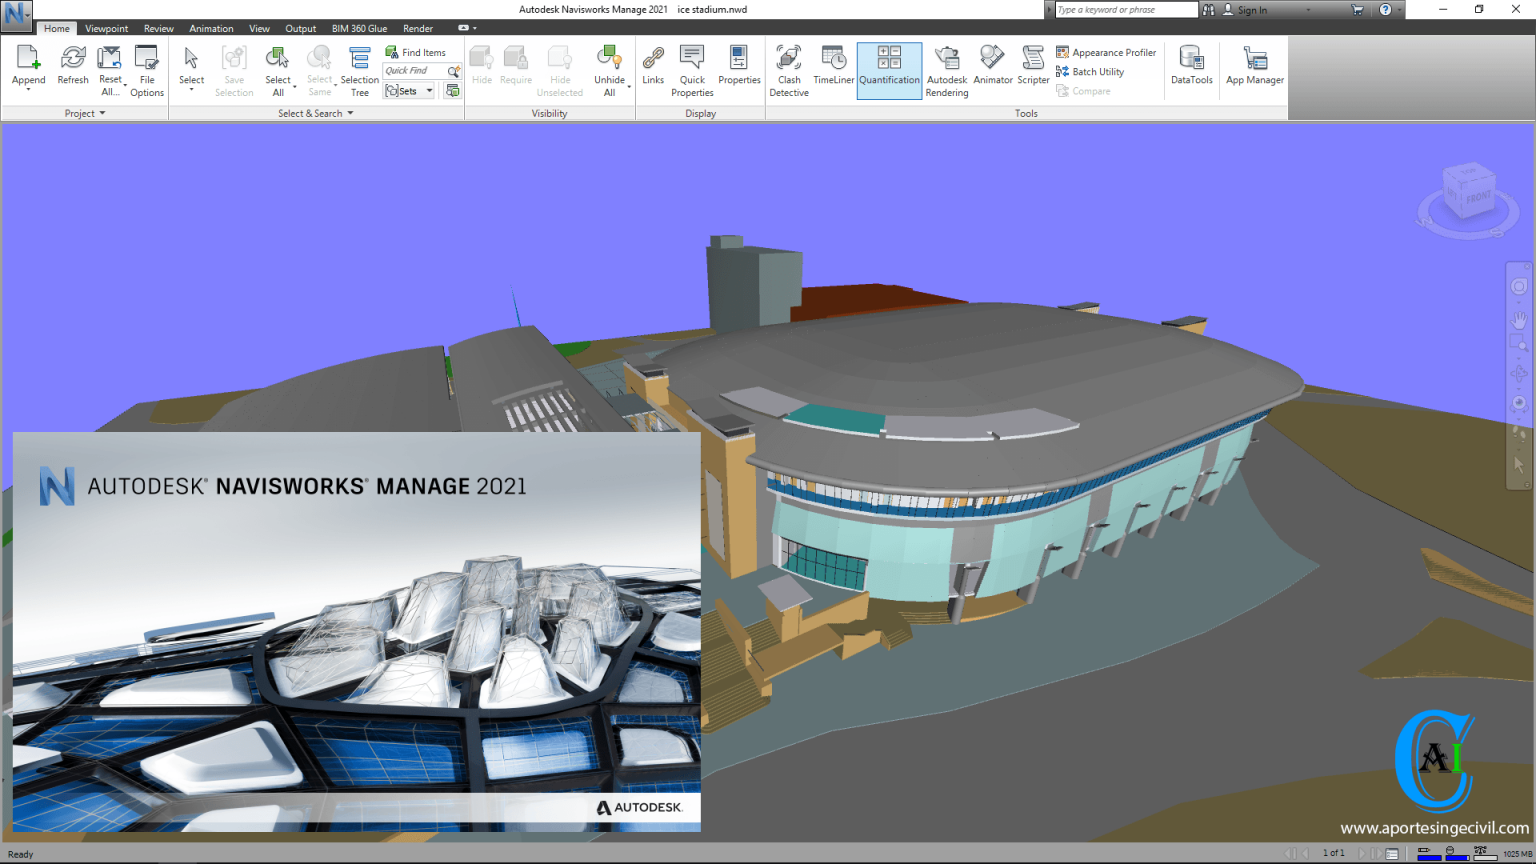The width and height of the screenshot is (1536, 864).
Task: Click the Unhide All icon
Action: pos(609,58)
